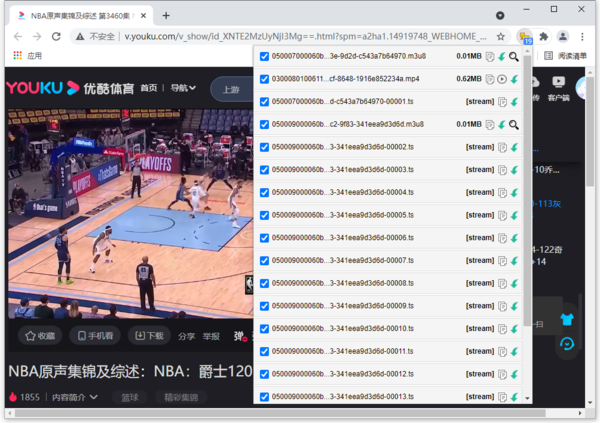Click the search icon on the first m3u8 row
Screen dimensions: 600x423
(x=514, y=57)
